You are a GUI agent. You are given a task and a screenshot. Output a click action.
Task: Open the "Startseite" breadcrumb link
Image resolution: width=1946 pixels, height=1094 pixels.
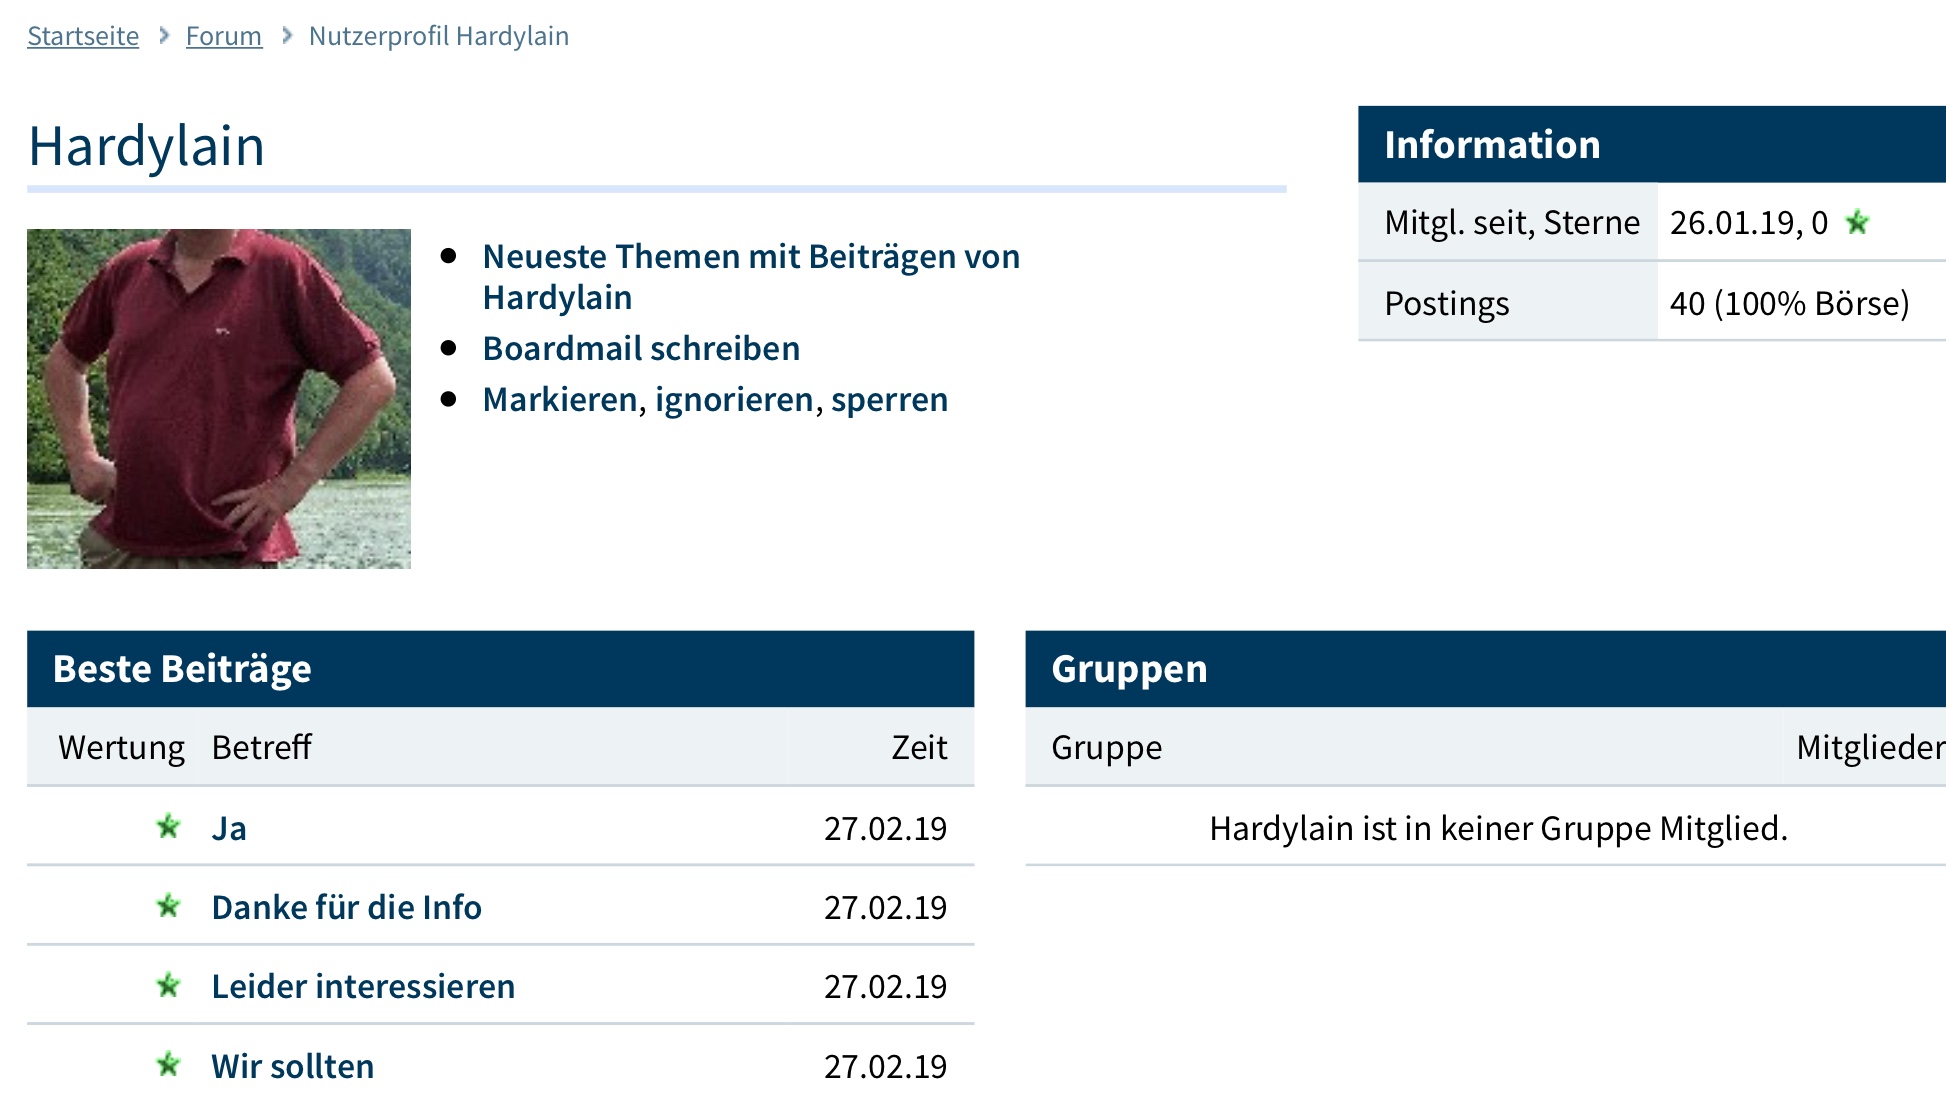click(x=83, y=35)
